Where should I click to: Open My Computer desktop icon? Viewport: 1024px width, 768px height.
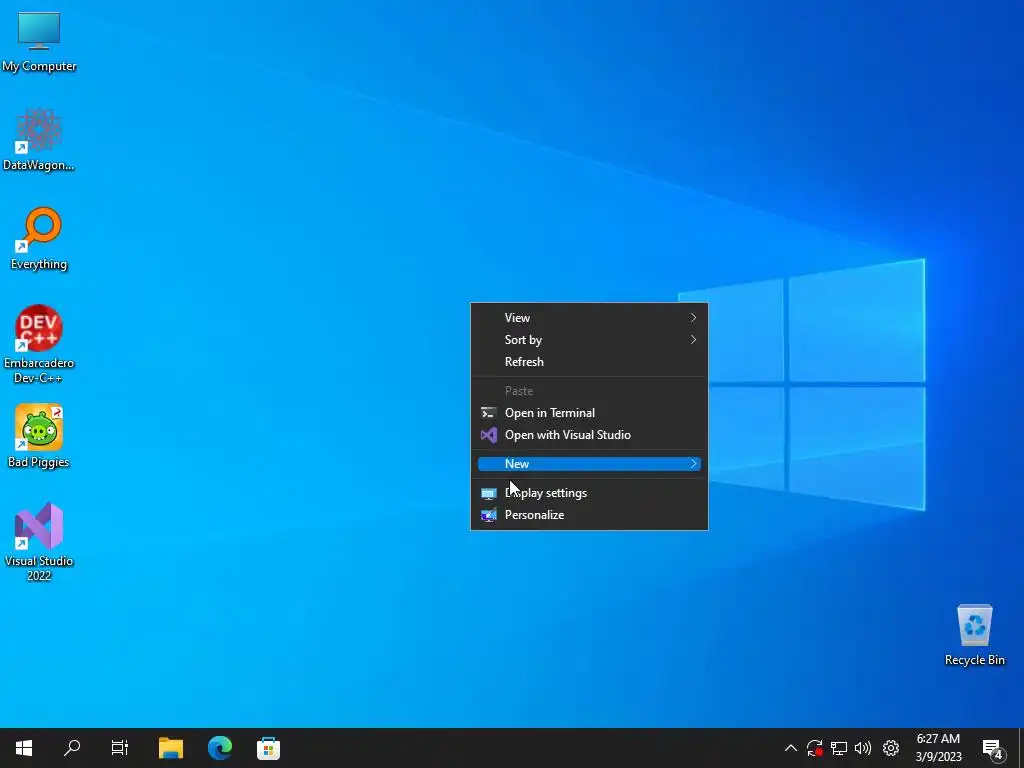pyautogui.click(x=39, y=42)
